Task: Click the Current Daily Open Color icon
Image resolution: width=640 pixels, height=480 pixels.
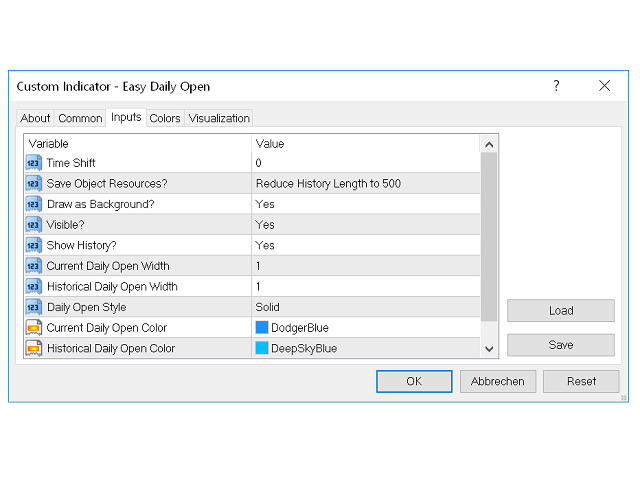Action: coord(33,328)
